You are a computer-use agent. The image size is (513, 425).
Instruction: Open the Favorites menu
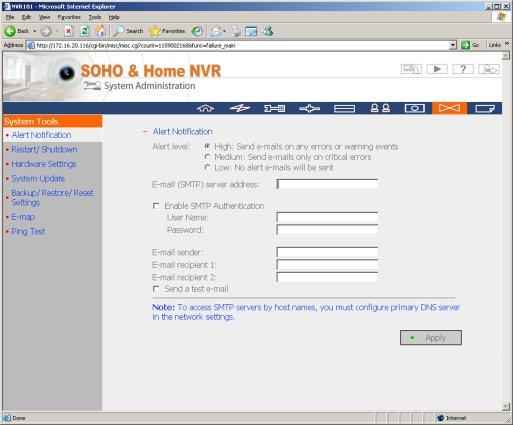click(x=69, y=17)
